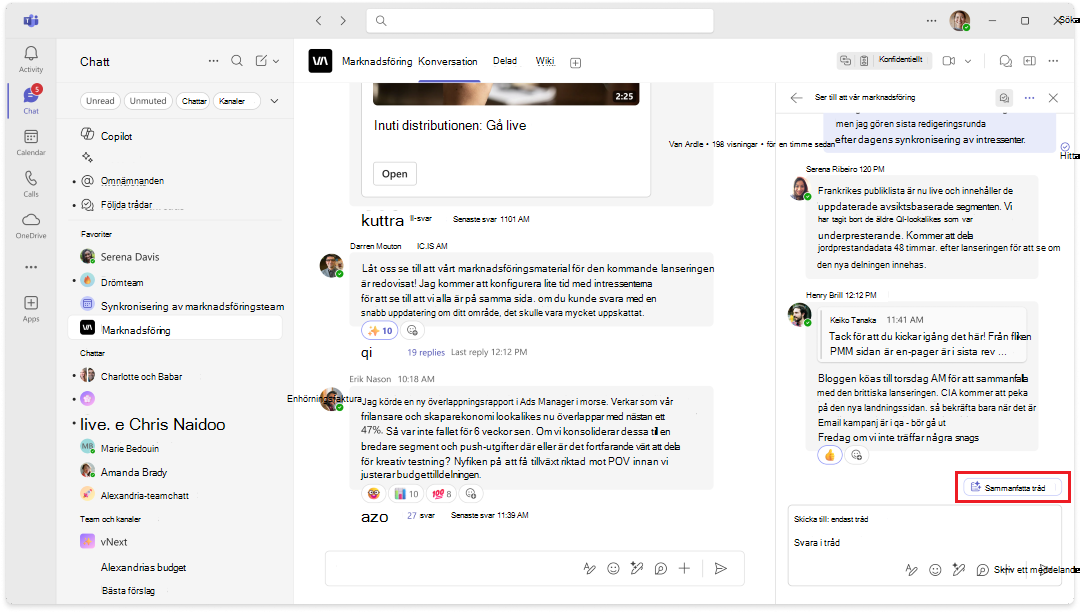The image size is (1080, 613).
Task: Start a video meeting
Action: pyautogui.click(x=948, y=61)
